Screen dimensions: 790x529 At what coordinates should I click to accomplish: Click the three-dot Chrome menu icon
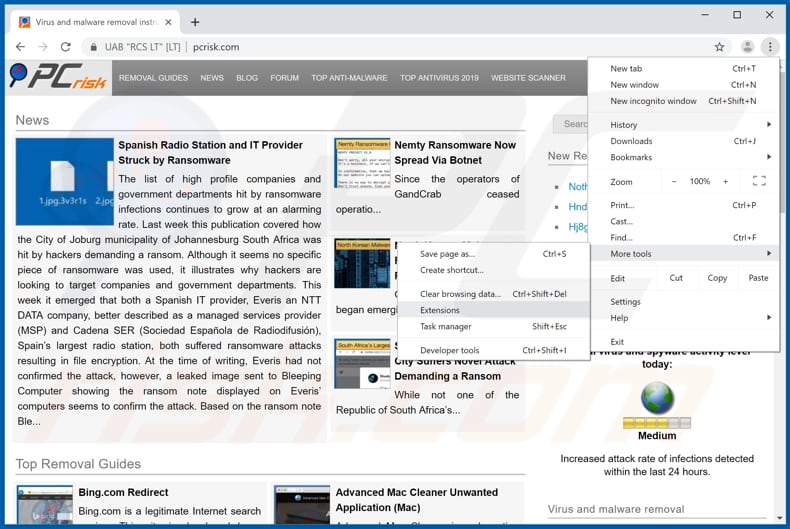click(x=770, y=47)
